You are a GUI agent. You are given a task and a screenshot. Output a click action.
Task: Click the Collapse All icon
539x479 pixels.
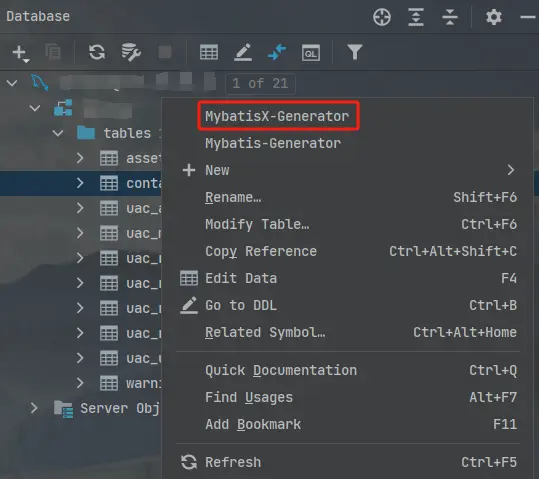450,17
